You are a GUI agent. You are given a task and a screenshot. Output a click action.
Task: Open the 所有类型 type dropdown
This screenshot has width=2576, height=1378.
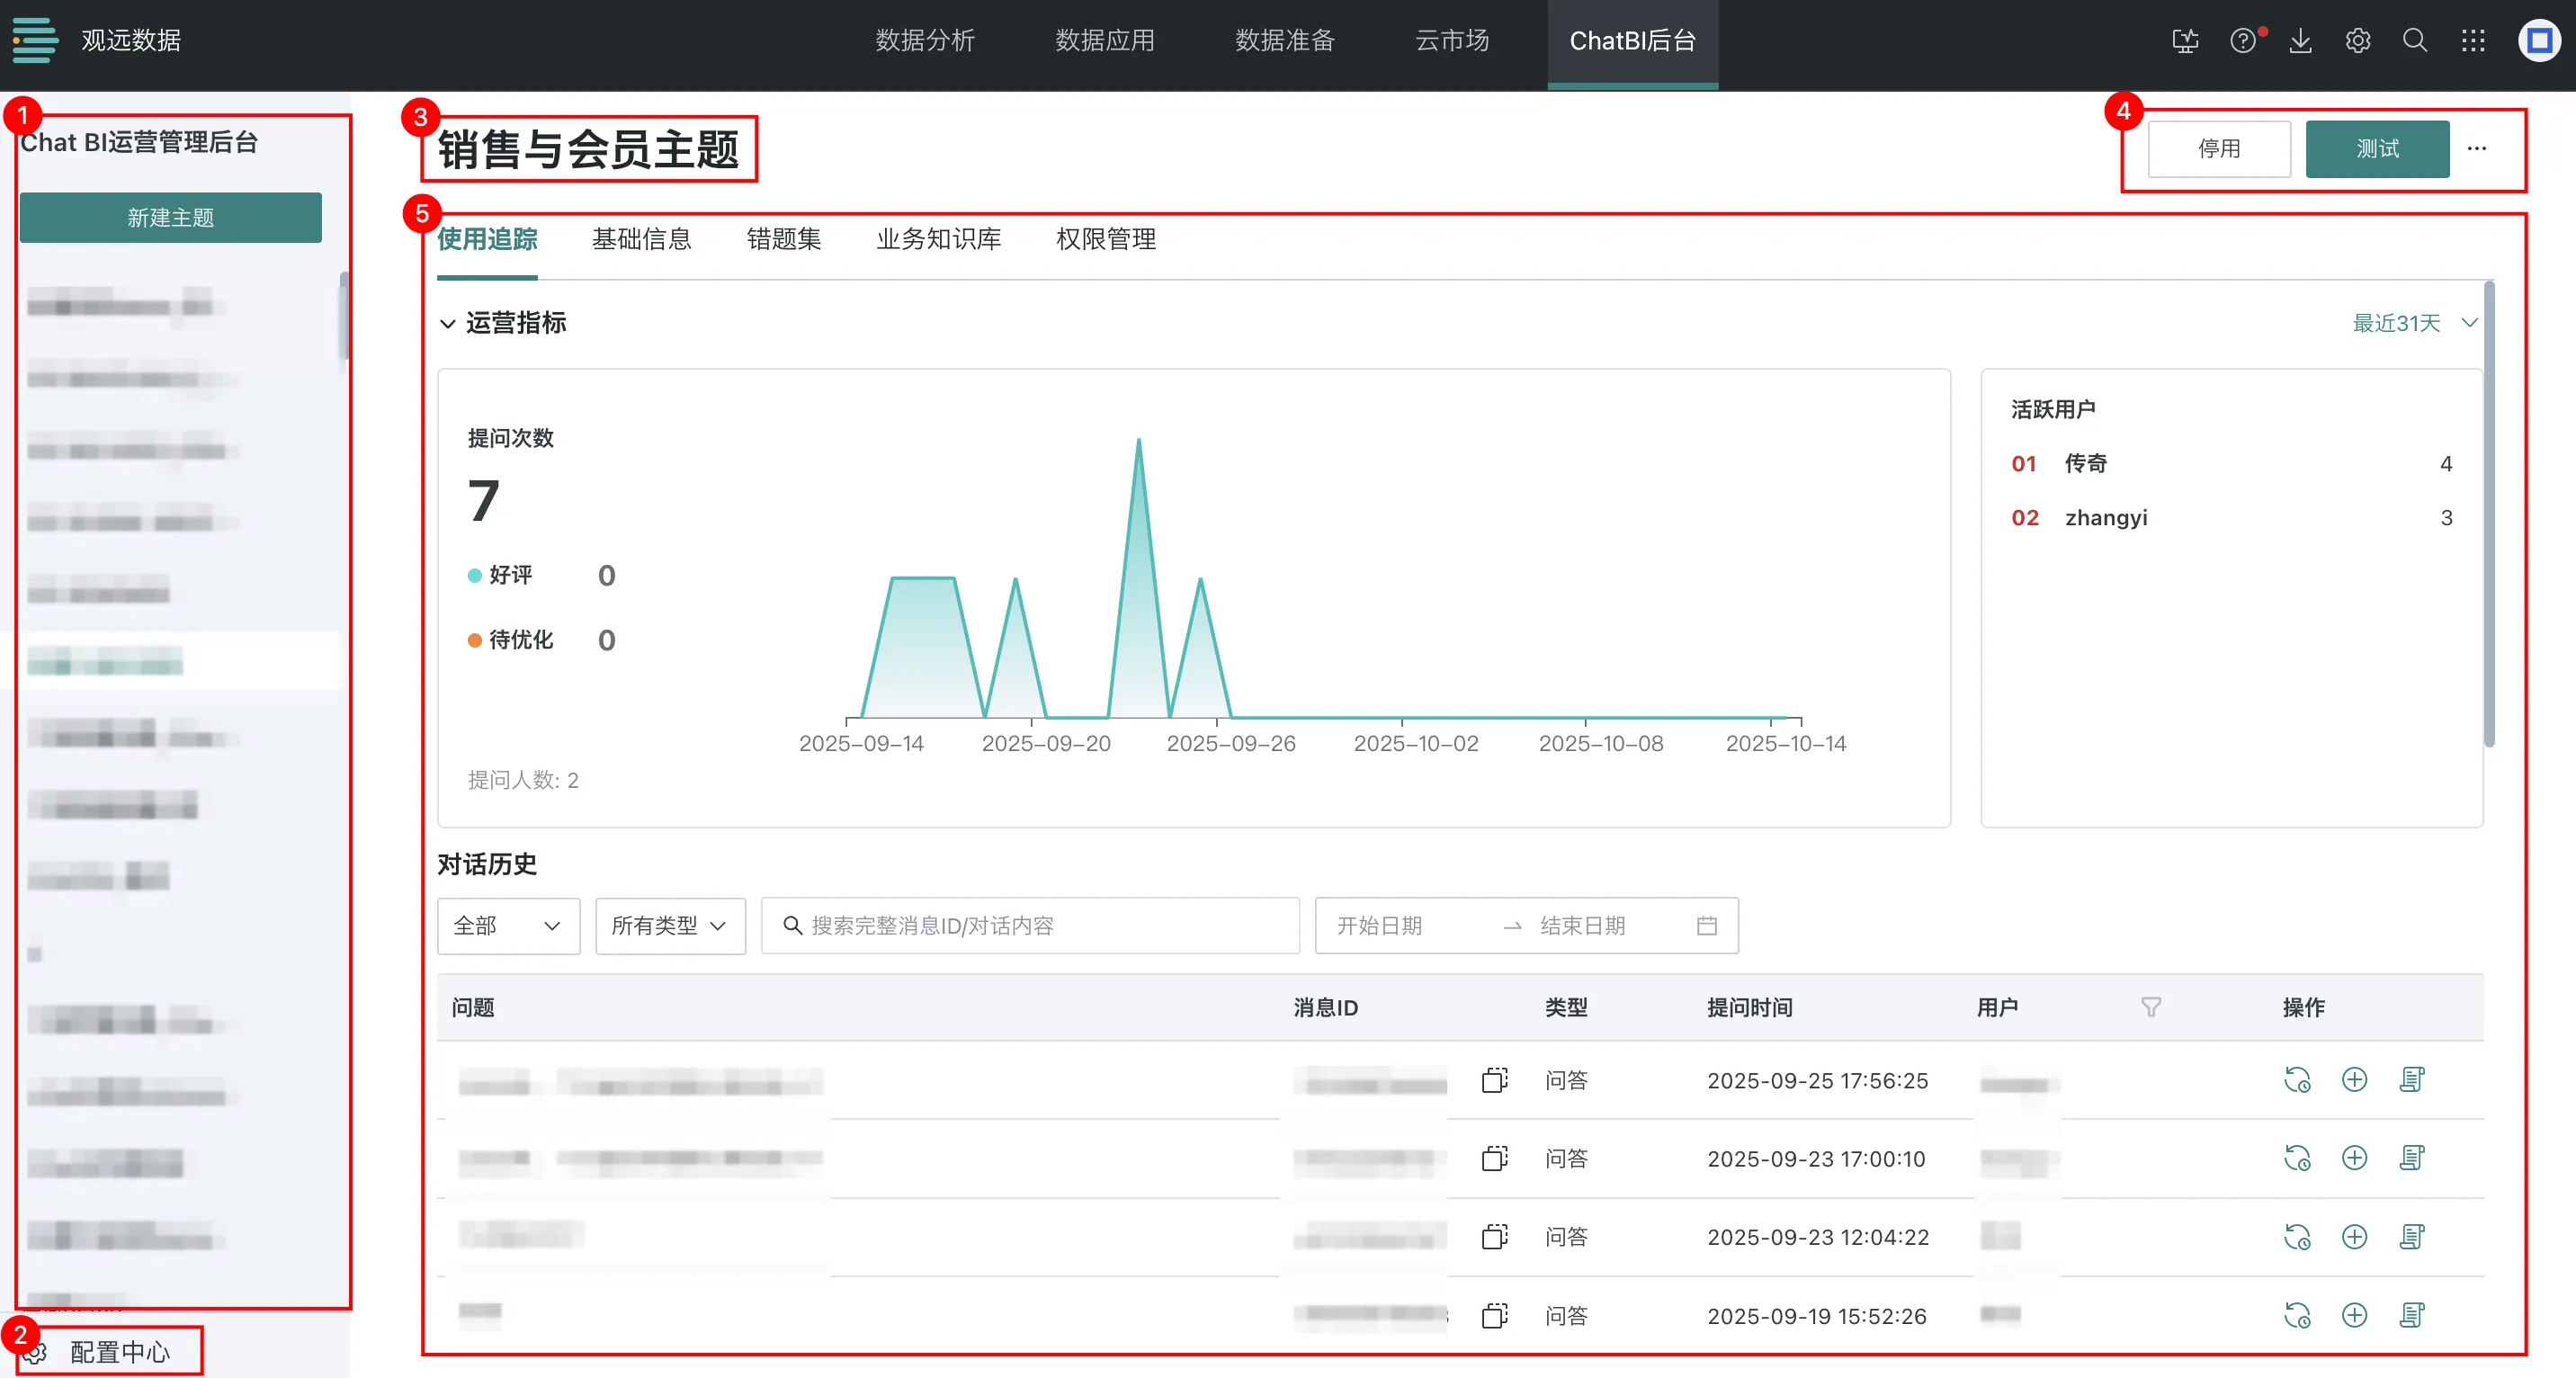pyautogui.click(x=669, y=926)
